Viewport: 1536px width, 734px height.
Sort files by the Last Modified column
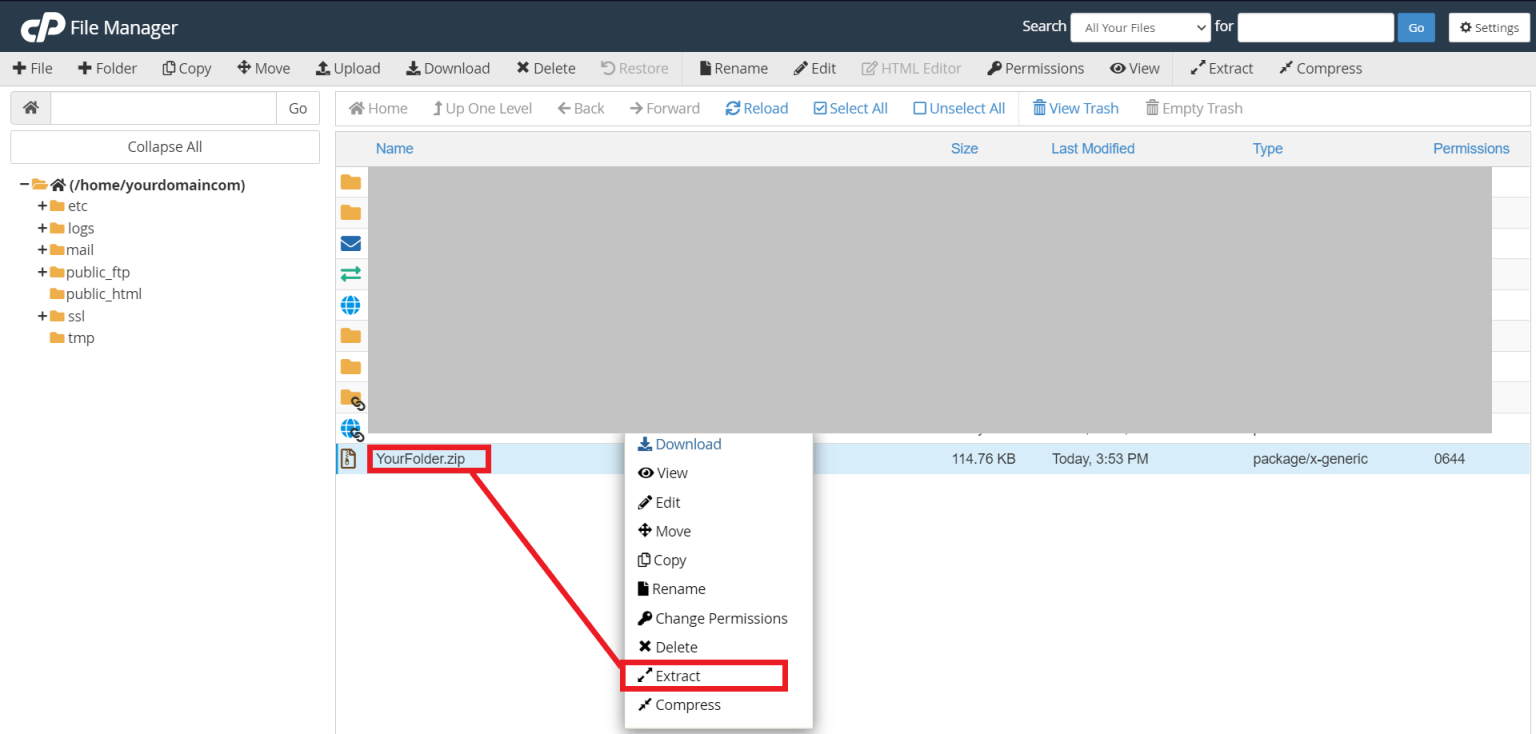tap(1092, 148)
